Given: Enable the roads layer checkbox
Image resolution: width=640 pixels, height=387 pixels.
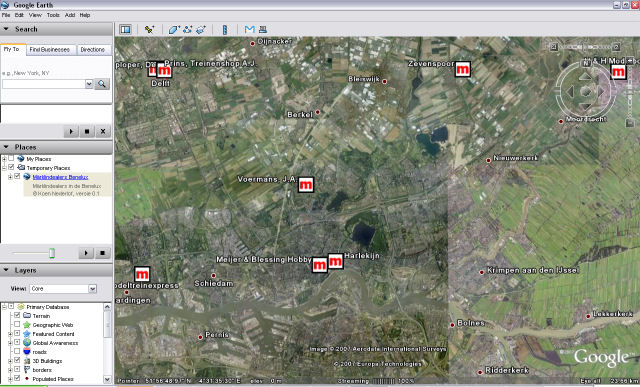Looking at the screenshot, I should [17, 351].
